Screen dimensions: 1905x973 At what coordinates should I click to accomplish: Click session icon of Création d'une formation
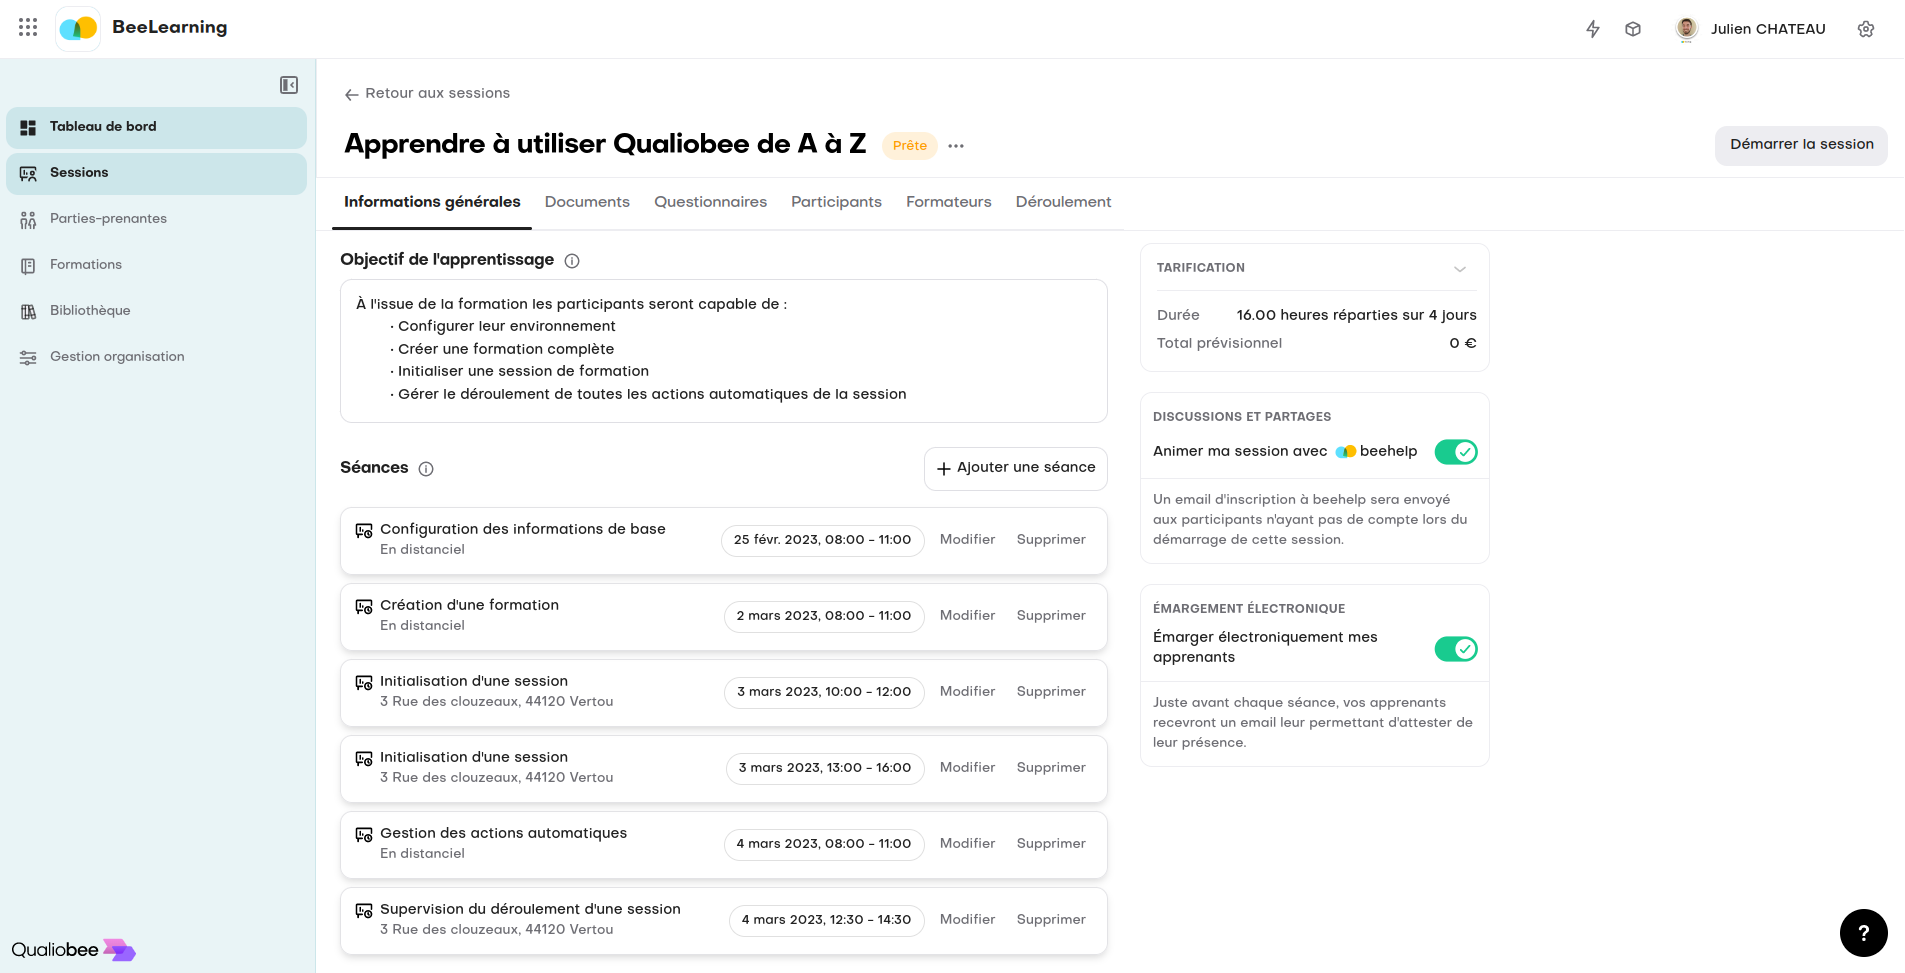pyautogui.click(x=364, y=607)
